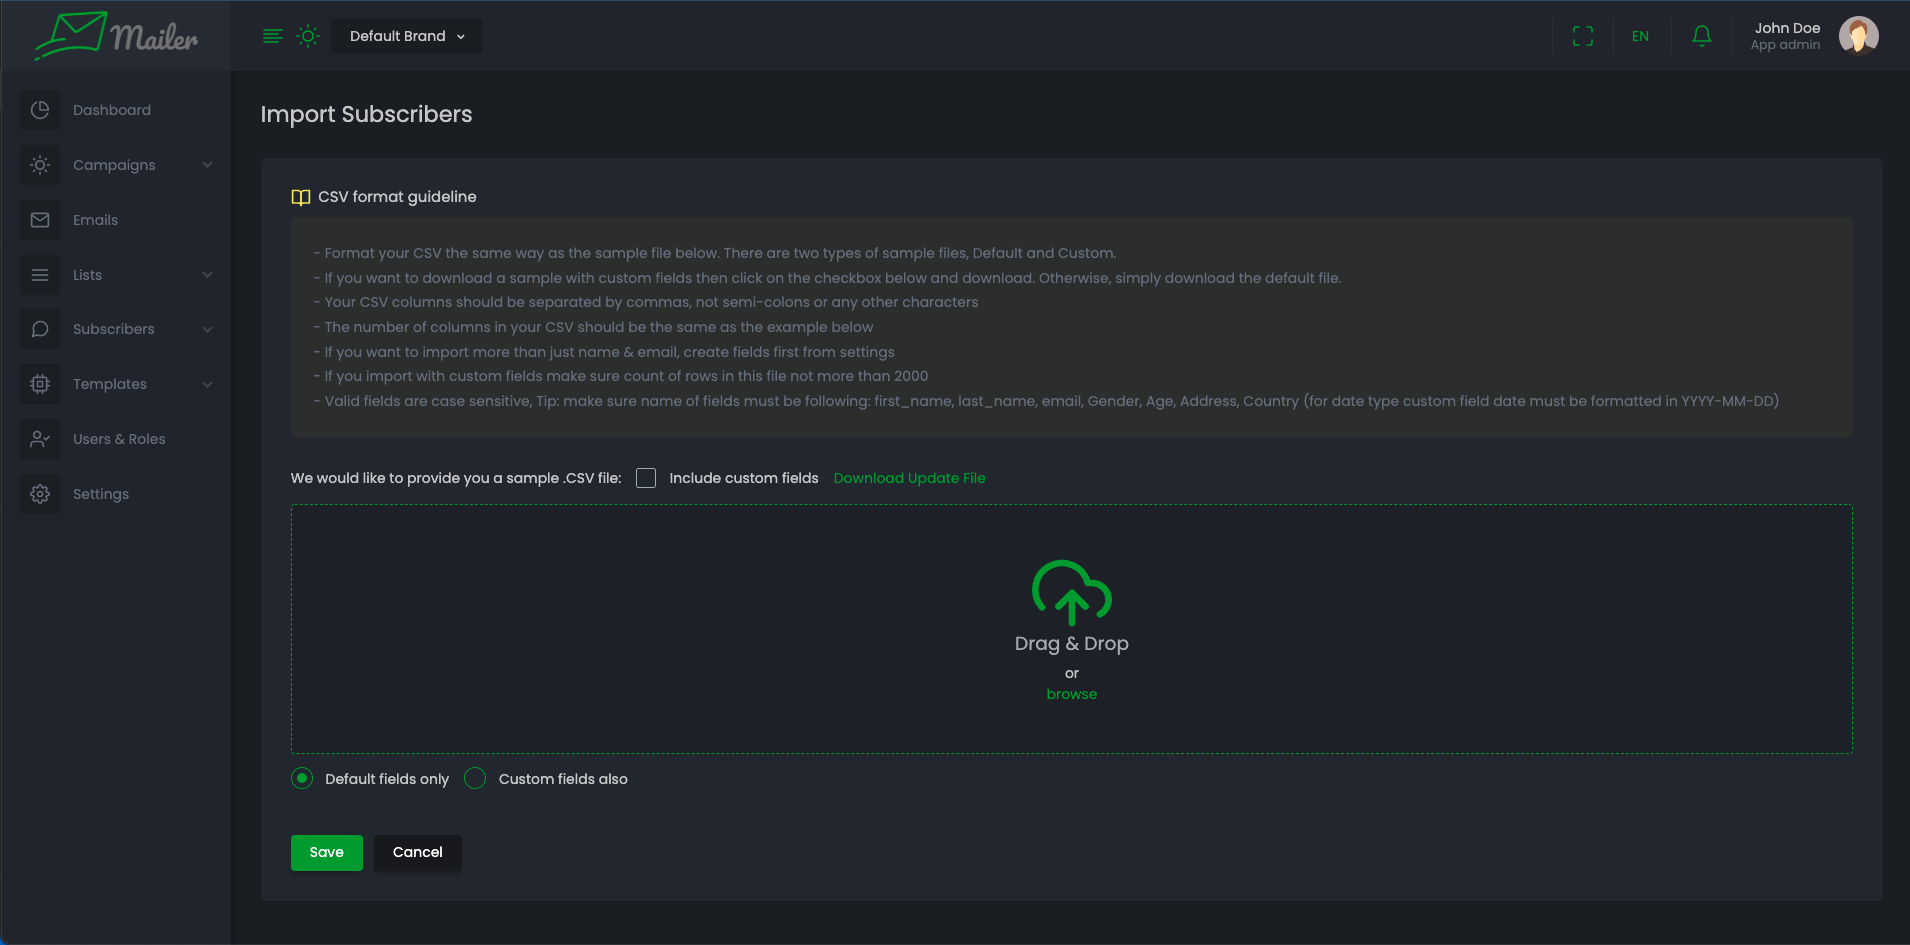
Task: Select the Default fields only radio button
Action: click(302, 779)
